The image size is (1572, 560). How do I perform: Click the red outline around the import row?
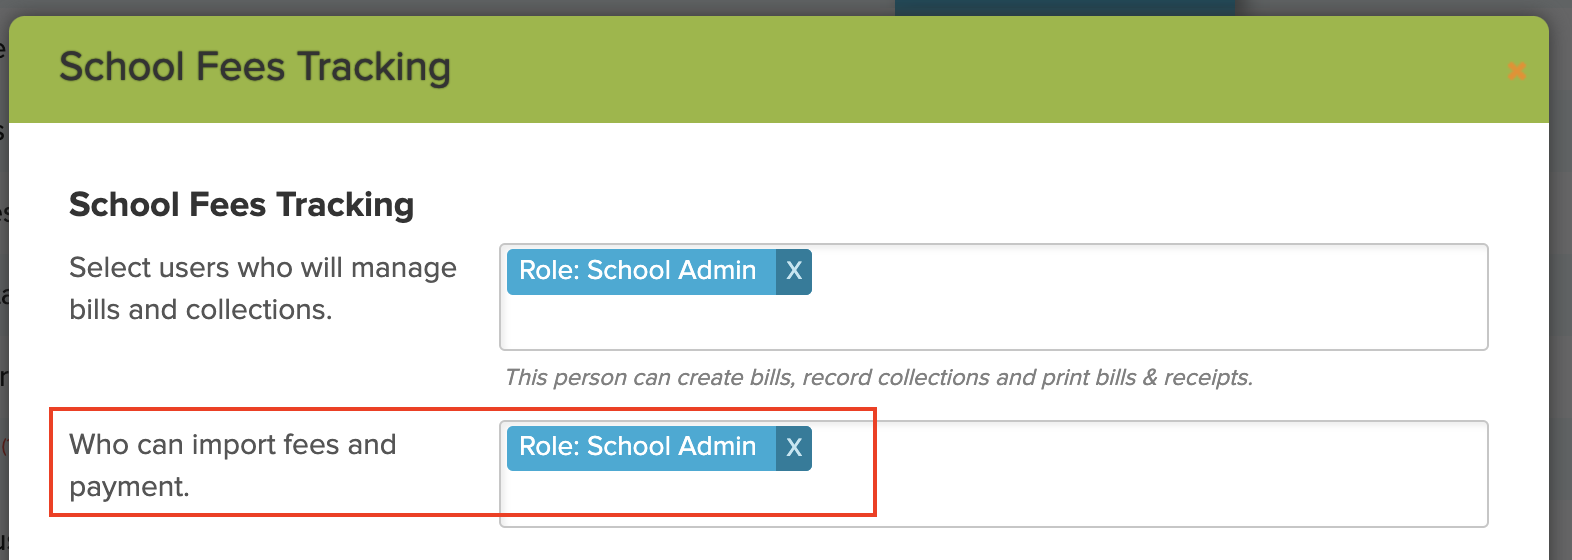coord(463,408)
